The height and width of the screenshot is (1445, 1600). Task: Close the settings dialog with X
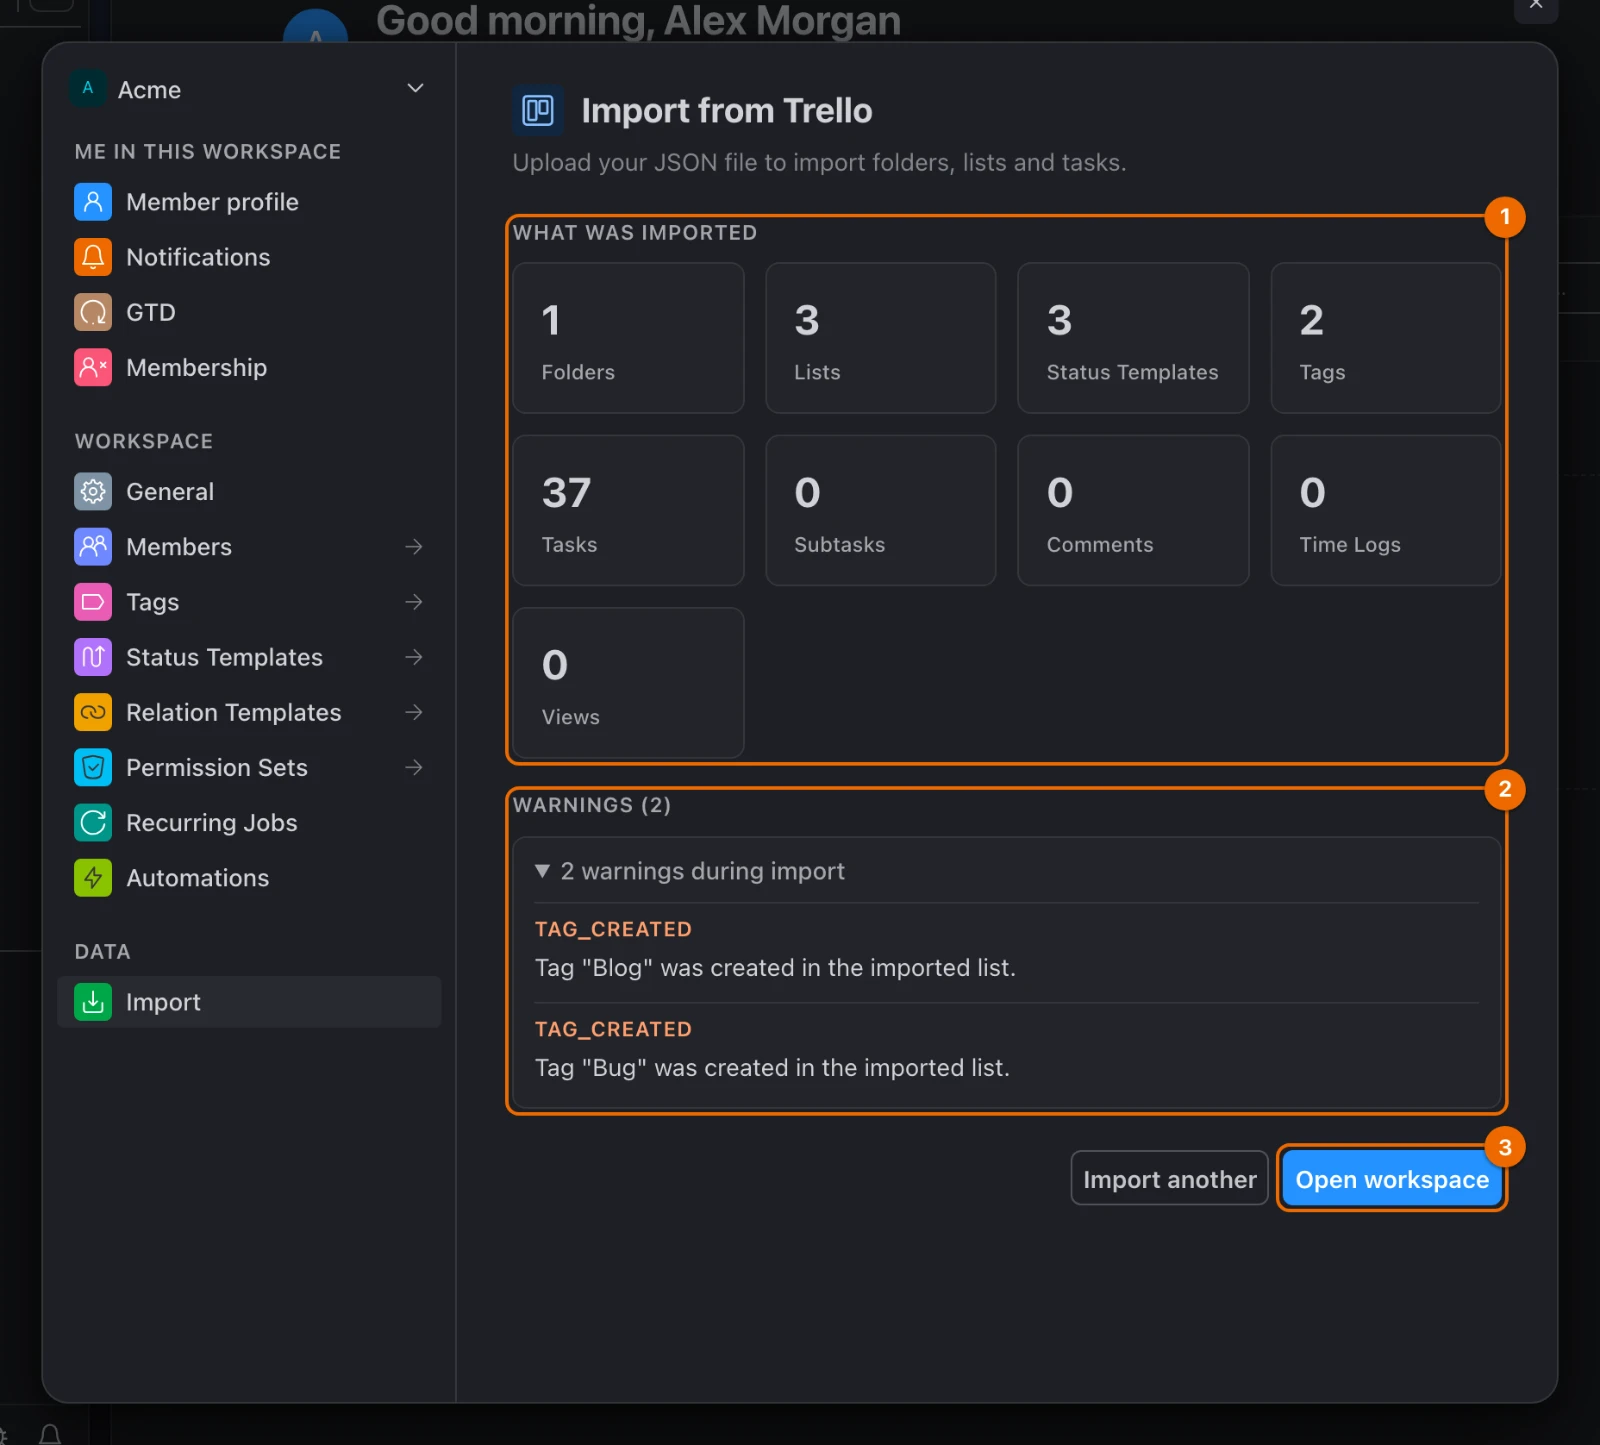pos(1536,6)
